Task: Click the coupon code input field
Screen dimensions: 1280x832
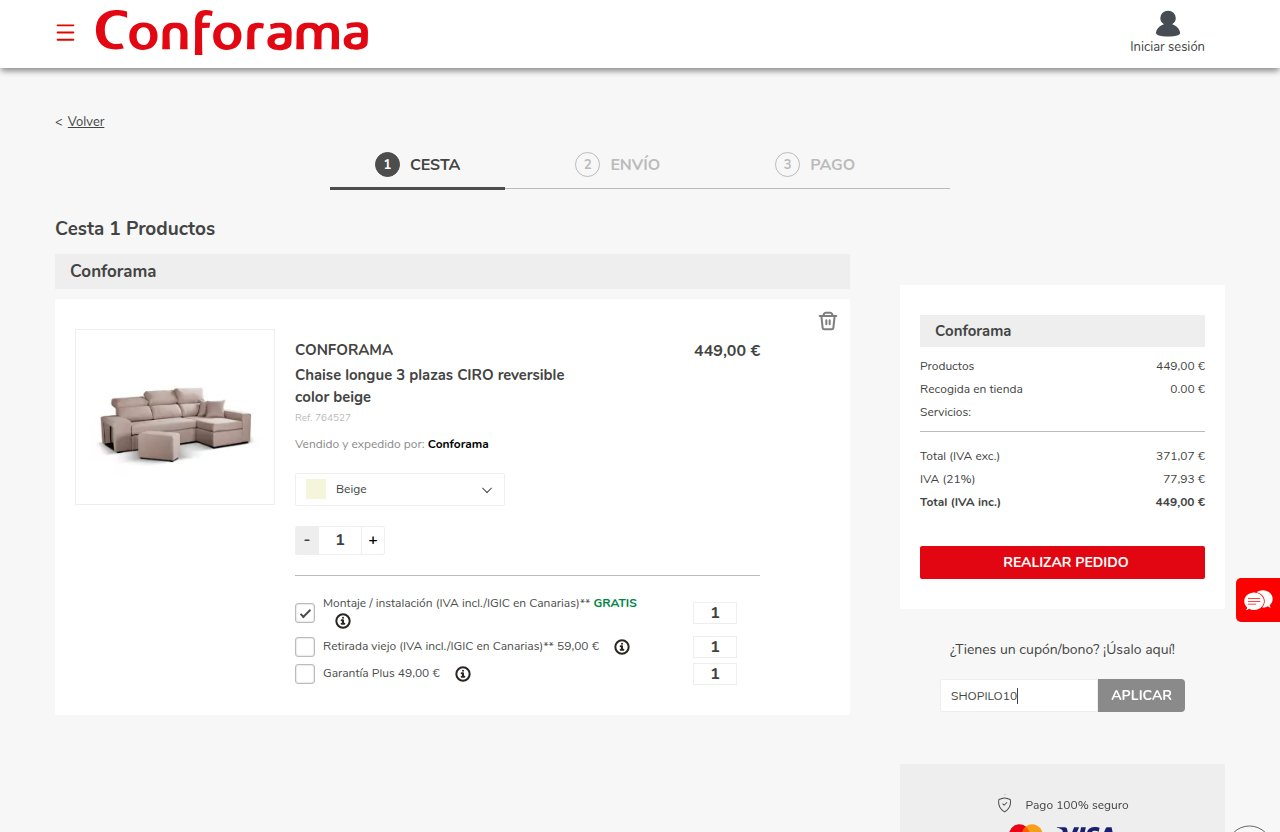Action: [1019, 695]
